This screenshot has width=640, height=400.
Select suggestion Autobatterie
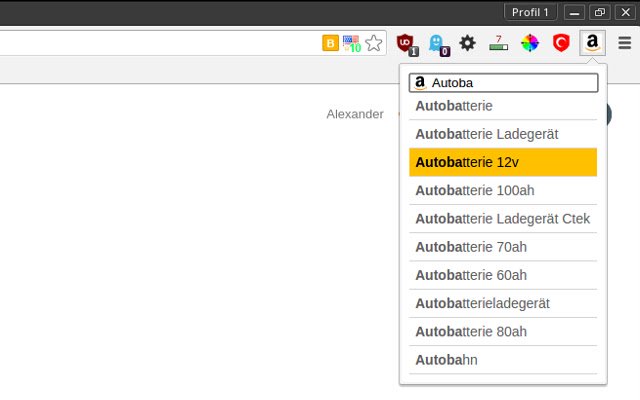tap(503, 106)
